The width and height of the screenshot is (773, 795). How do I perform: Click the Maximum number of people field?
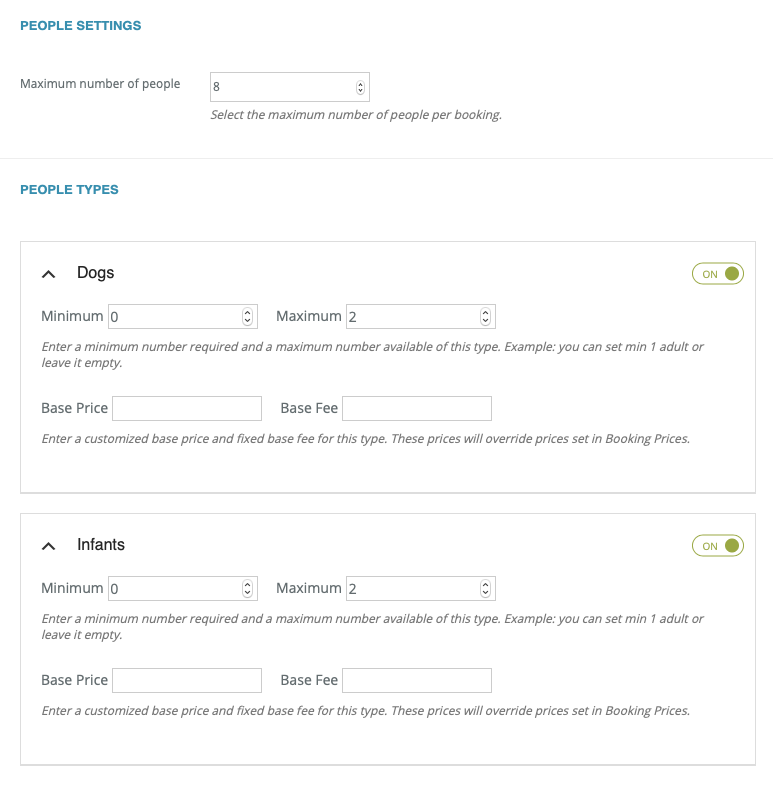(282, 87)
